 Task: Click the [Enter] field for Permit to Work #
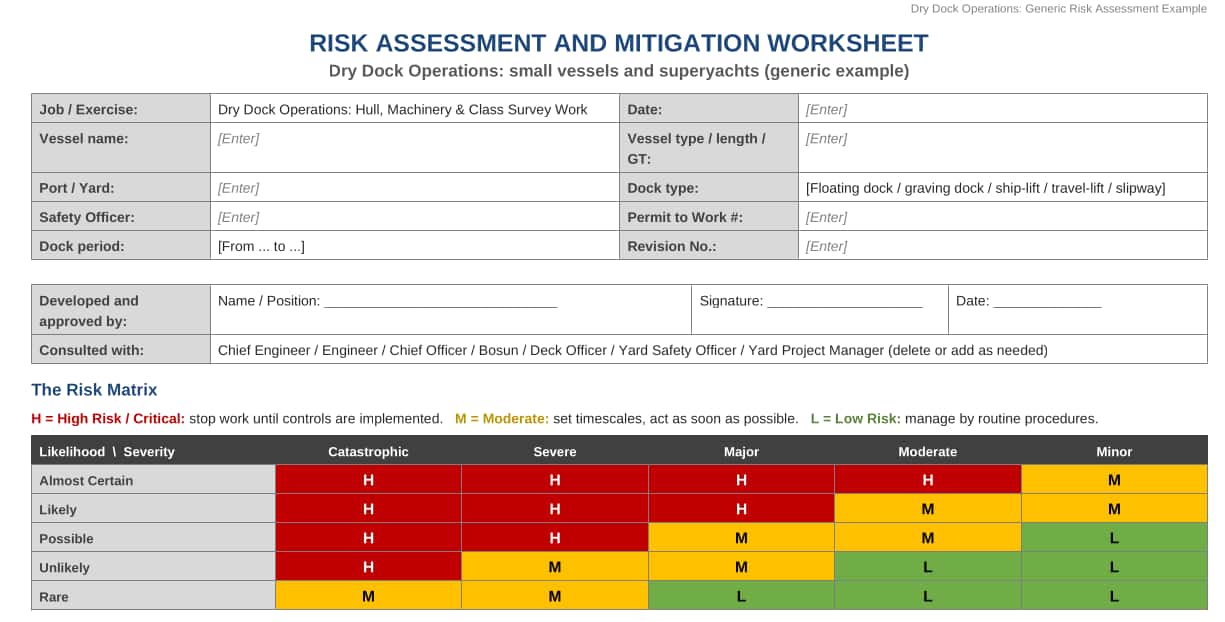tap(1003, 216)
